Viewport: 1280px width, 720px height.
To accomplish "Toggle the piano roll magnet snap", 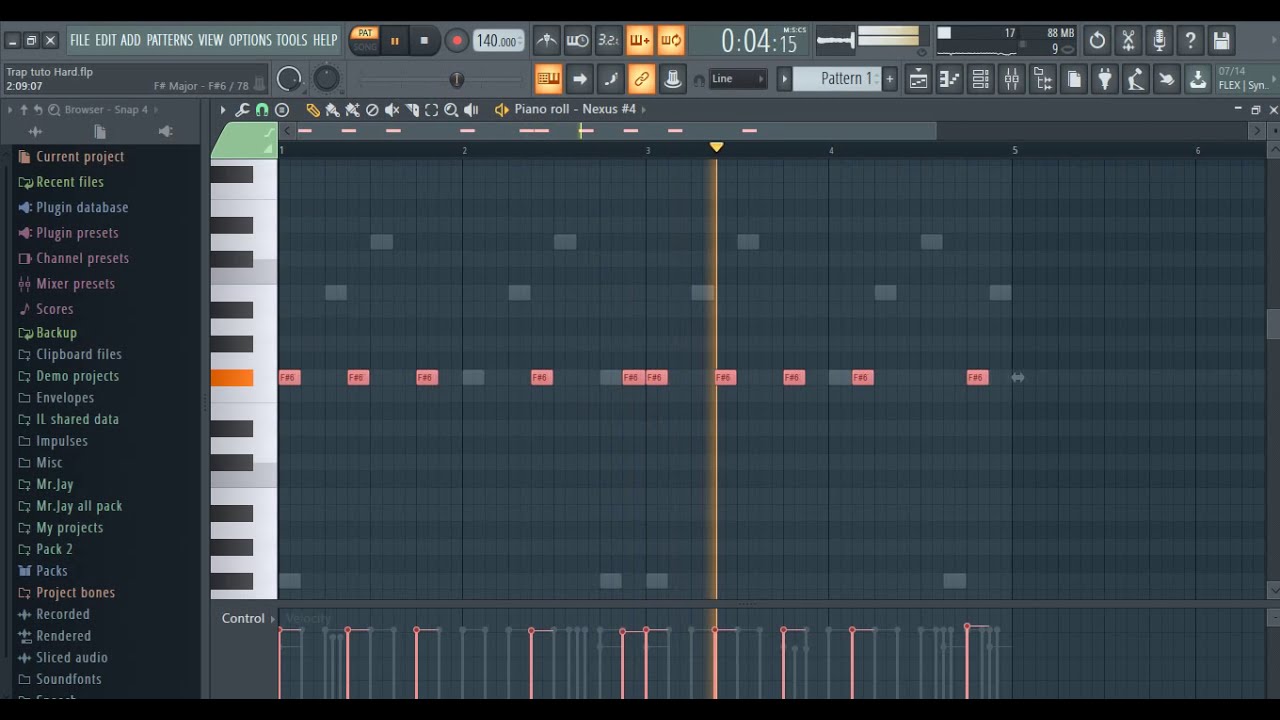I will [262, 110].
